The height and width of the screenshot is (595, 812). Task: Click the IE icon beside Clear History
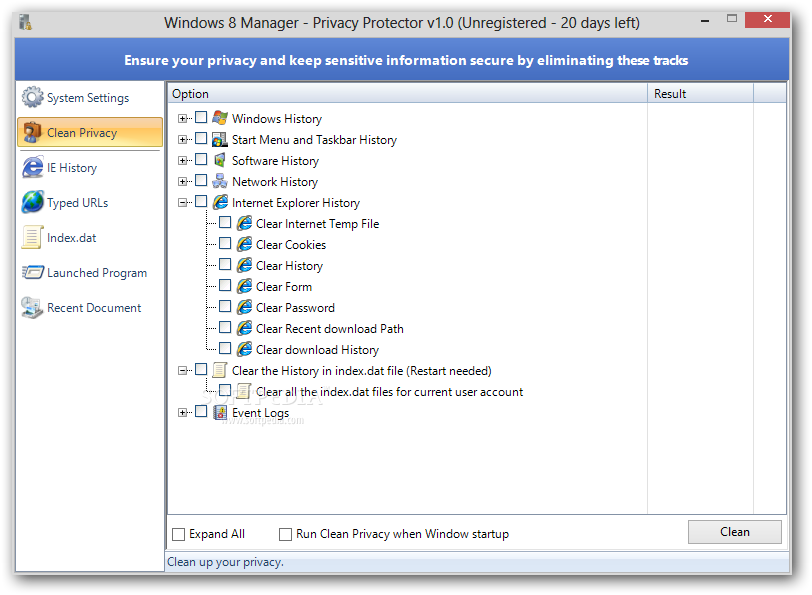pyautogui.click(x=244, y=265)
